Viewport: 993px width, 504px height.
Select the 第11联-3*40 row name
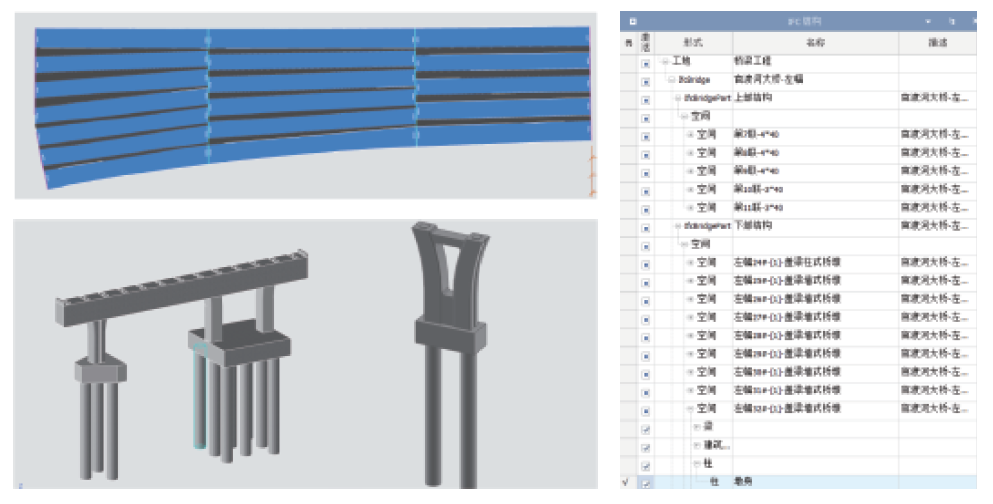(x=758, y=208)
